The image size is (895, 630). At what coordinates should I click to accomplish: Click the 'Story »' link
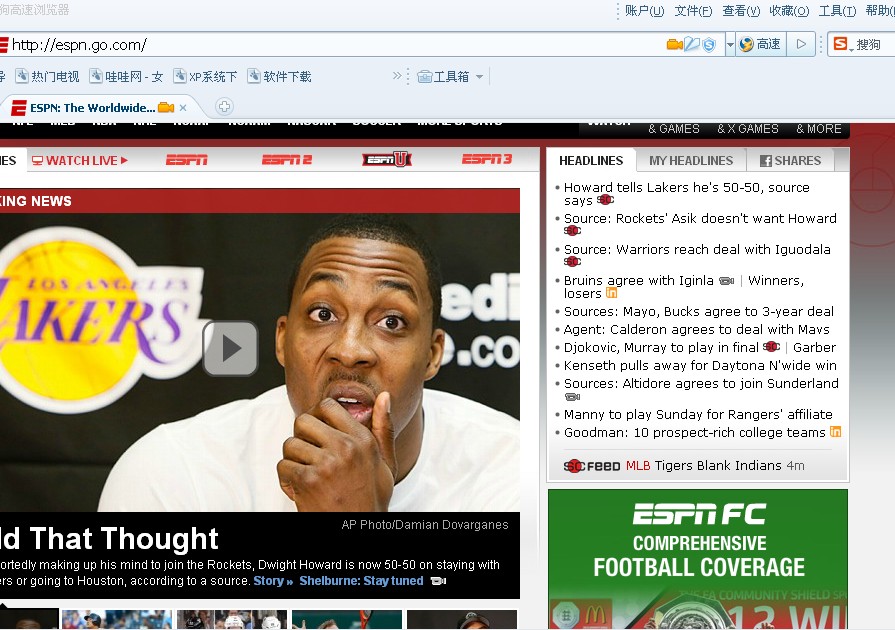[273, 581]
